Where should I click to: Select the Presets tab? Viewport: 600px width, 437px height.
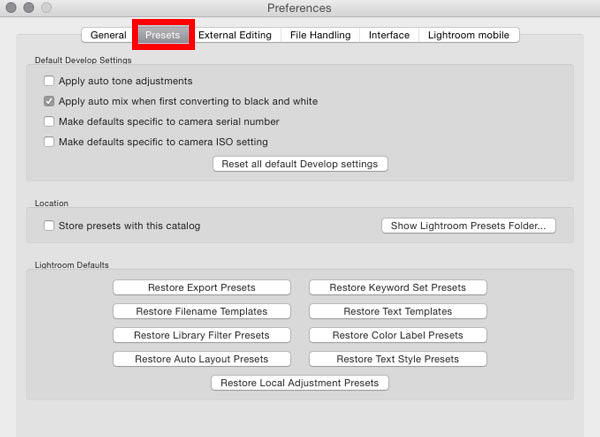pyautogui.click(x=163, y=35)
